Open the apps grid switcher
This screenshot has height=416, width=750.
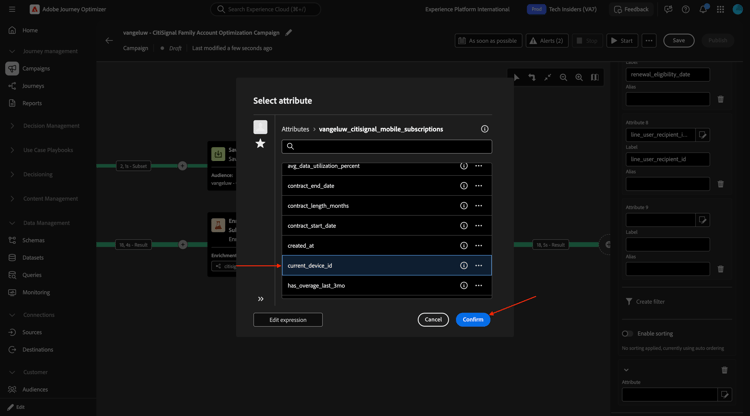point(720,10)
